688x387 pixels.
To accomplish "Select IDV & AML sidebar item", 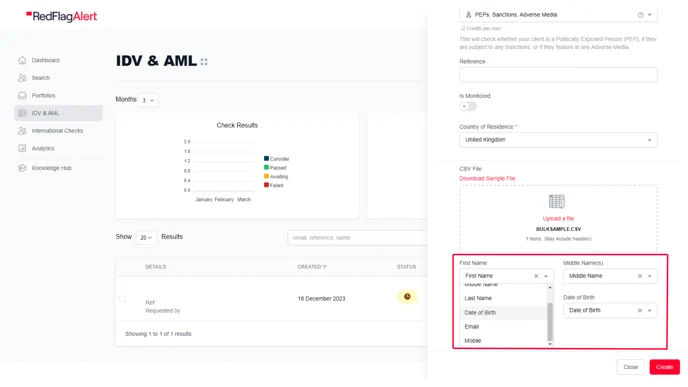I will 59,113.
